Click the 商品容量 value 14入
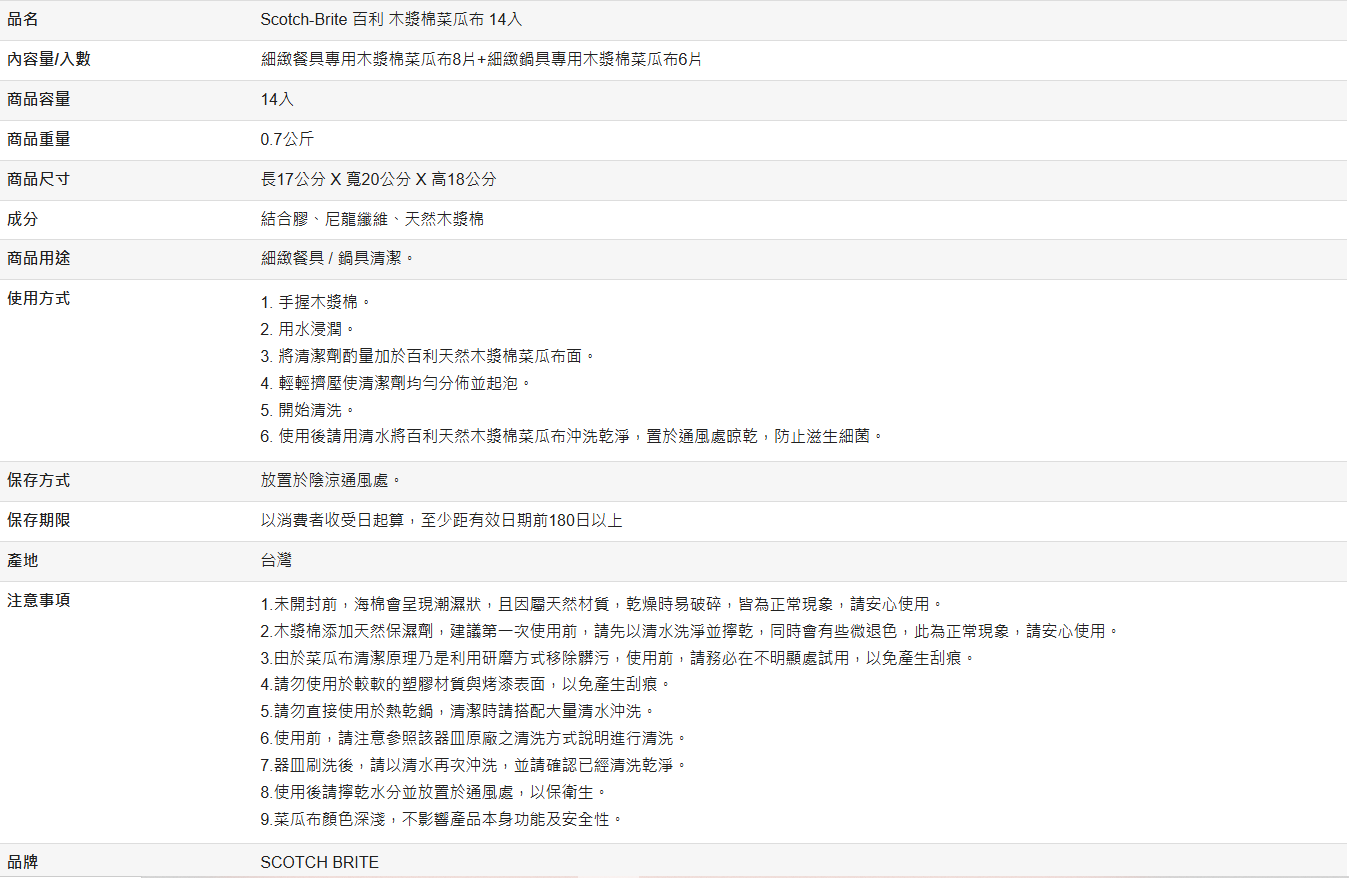This screenshot has width=1349, height=878. click(x=277, y=99)
